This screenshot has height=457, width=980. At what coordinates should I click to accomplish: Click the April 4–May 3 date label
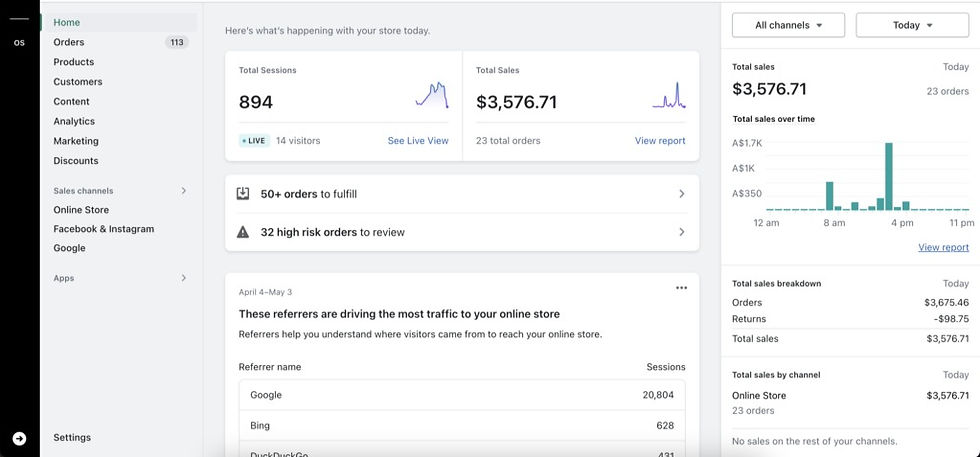tap(265, 292)
